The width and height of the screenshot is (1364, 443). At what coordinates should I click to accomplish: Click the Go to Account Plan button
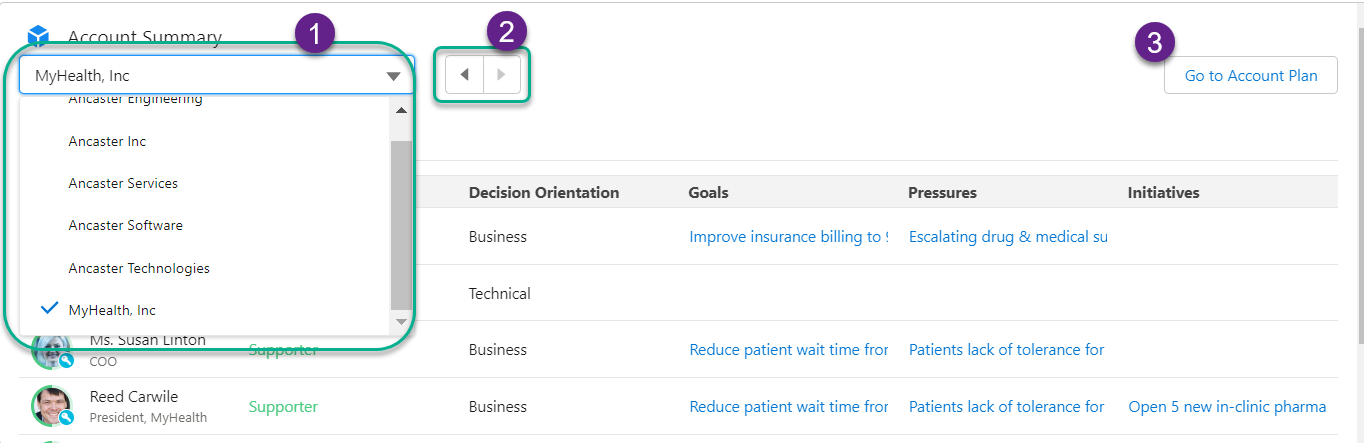1250,75
